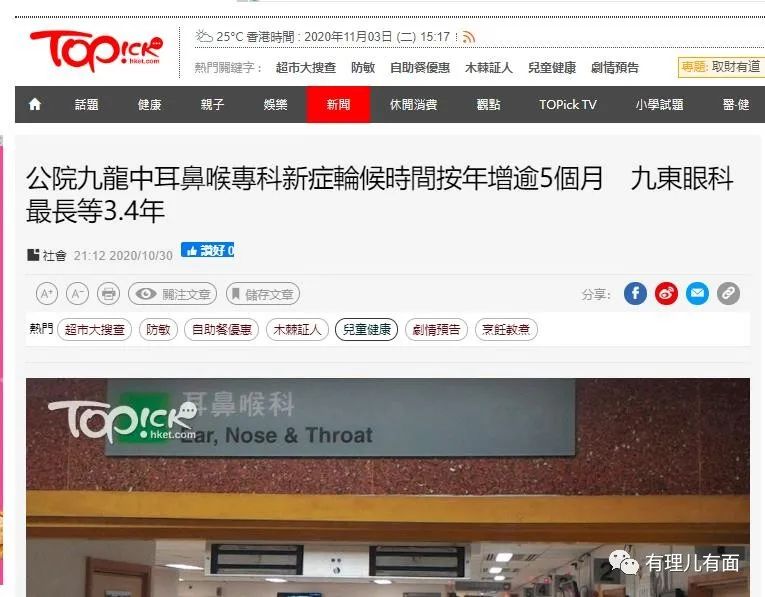Share article via Facebook icon
The height and width of the screenshot is (597, 765).
635,294
